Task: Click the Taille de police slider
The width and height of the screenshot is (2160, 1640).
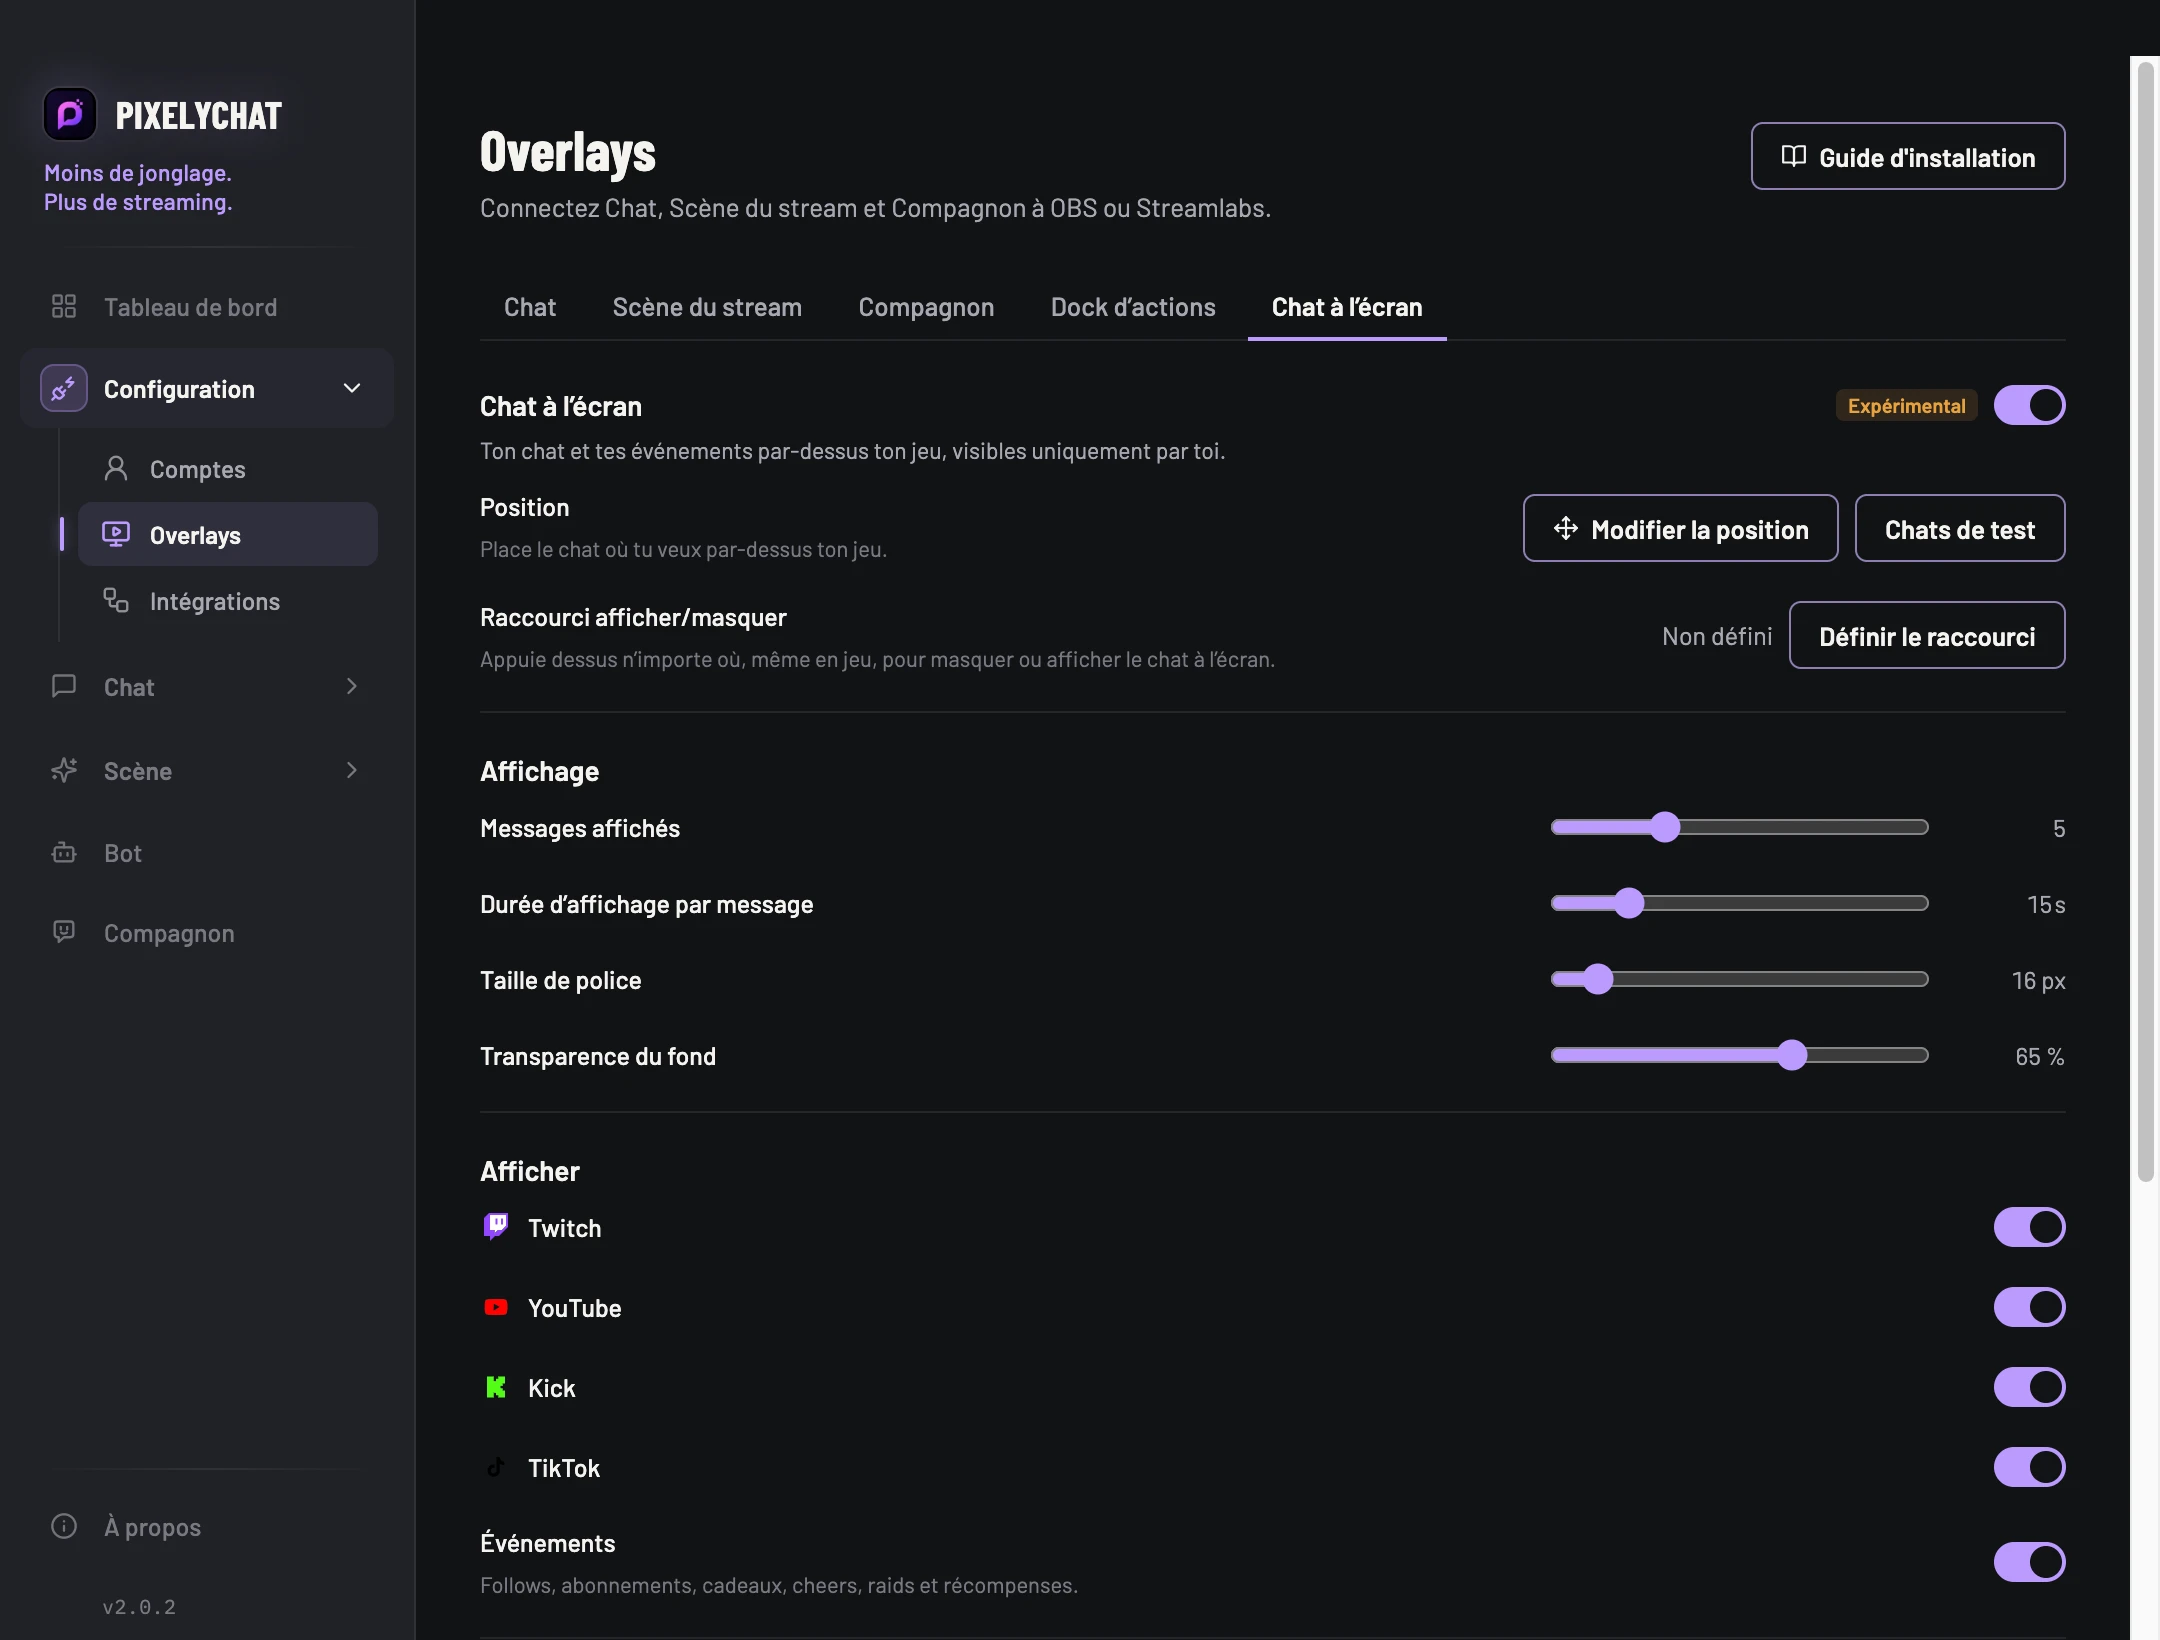Action: pyautogui.click(x=1739, y=979)
